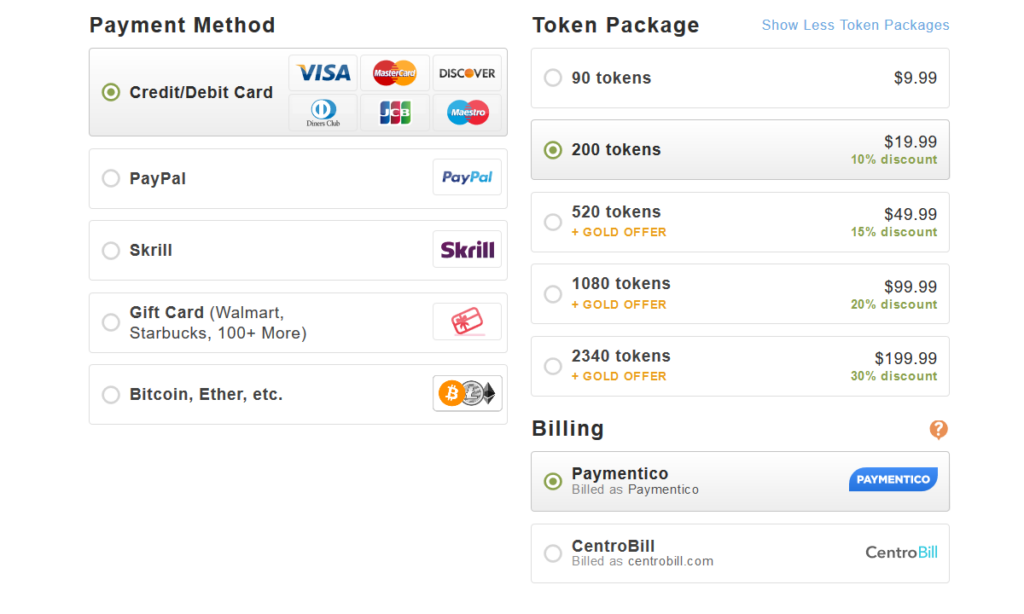Choose the 2340 tokens radio button
Screen dimensions: 1024x614
553,366
